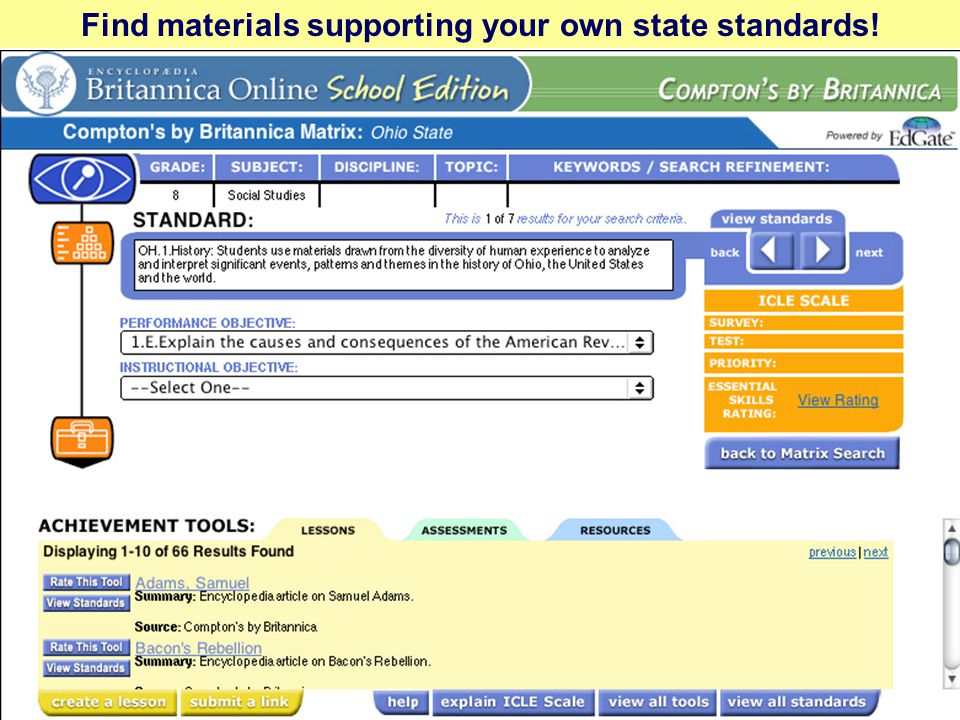Click the ICLE SCALE heading
This screenshot has width=960, height=720.
[803, 301]
